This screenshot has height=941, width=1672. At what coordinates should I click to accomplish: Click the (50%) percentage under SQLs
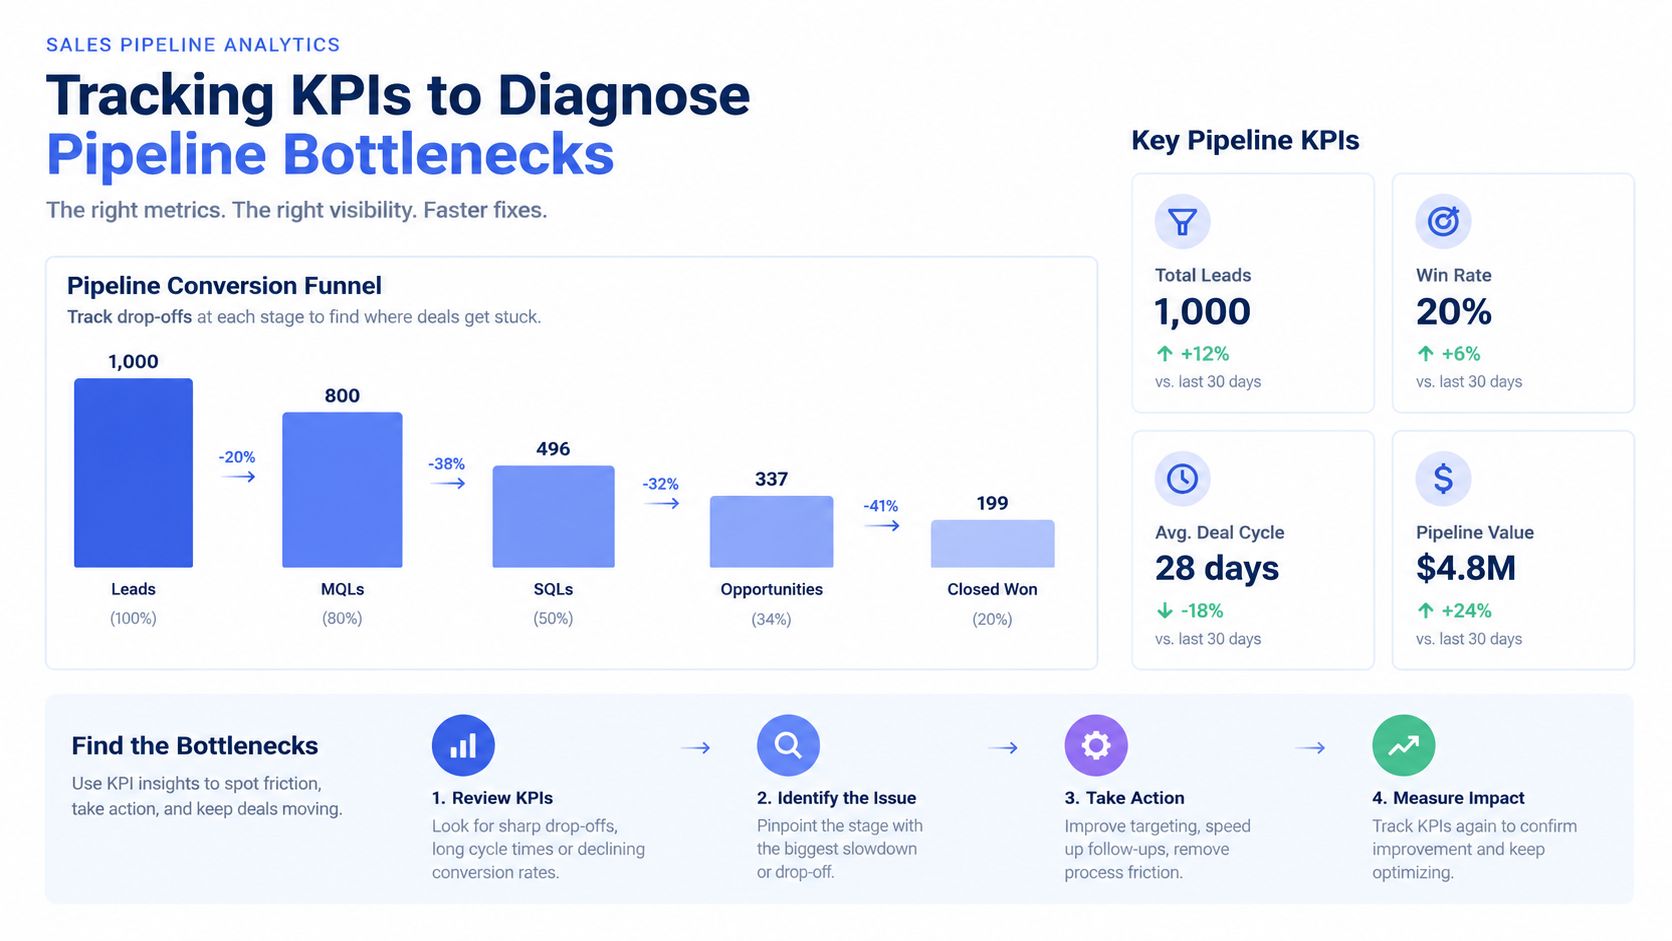pos(553,619)
